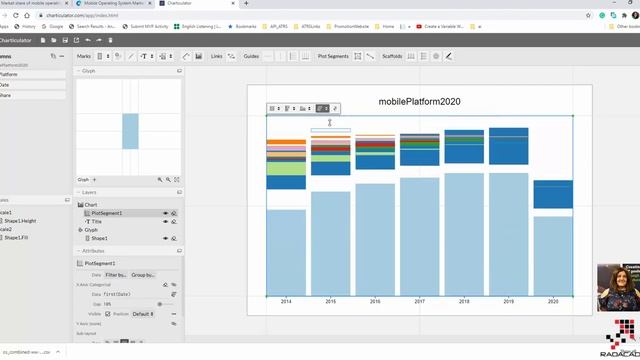Switch to Market share of mobile browser tab
This screenshot has height=360, width=640.
pos(34,3)
